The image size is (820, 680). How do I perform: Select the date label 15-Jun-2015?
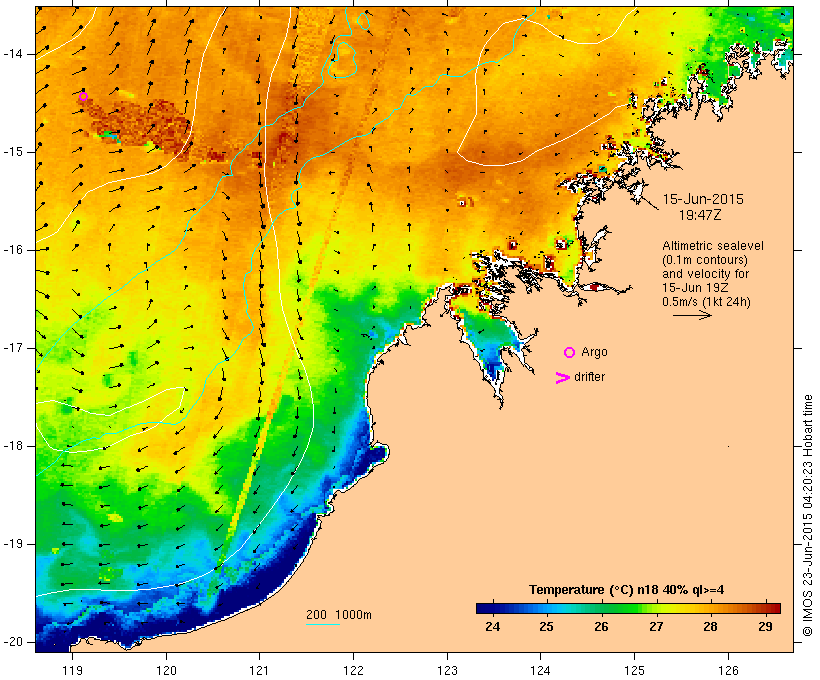click(x=703, y=199)
